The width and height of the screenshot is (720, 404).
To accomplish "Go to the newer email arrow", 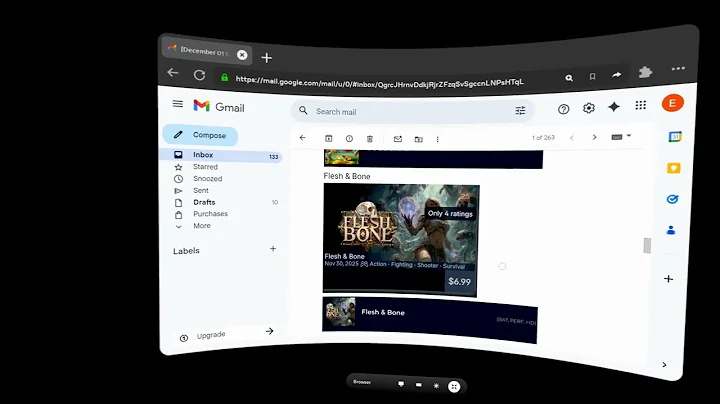I will click(x=572, y=137).
